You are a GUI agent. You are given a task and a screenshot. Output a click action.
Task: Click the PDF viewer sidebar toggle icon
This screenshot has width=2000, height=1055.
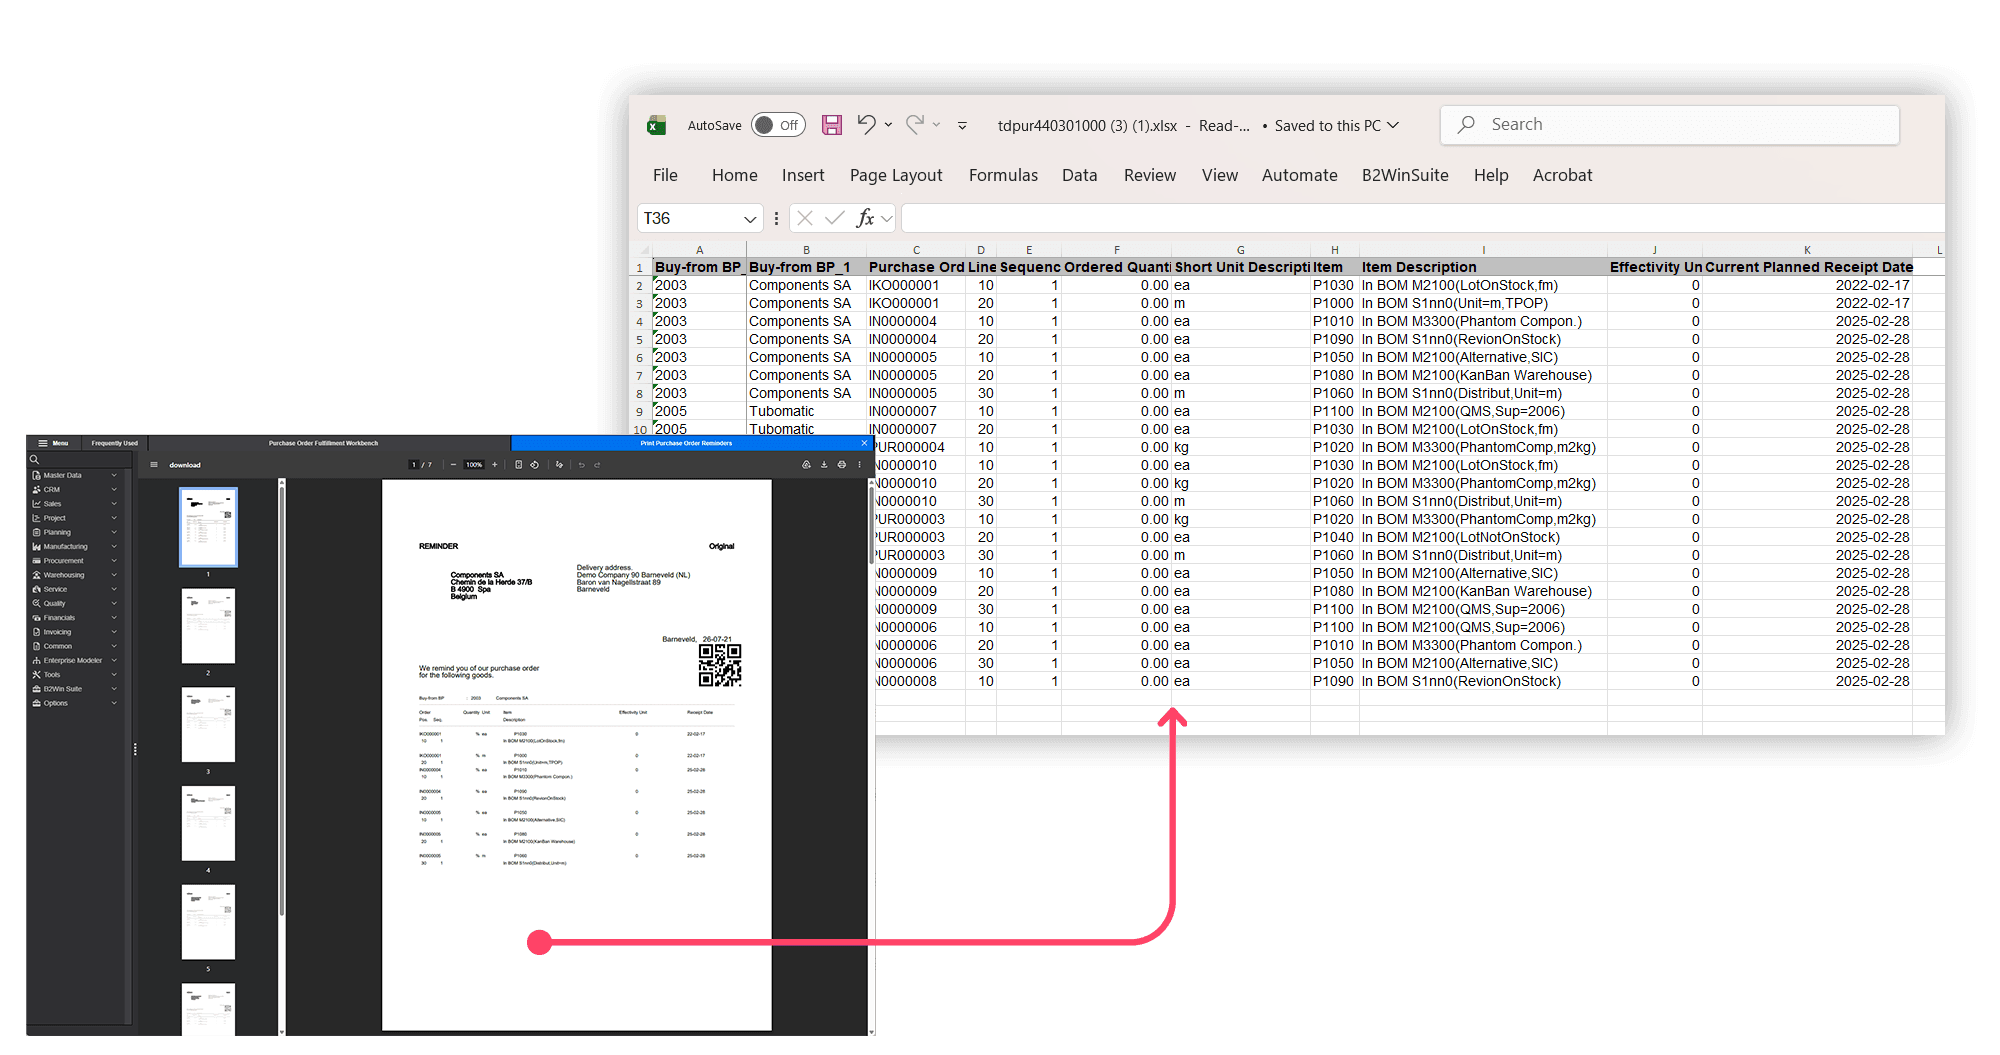154,465
